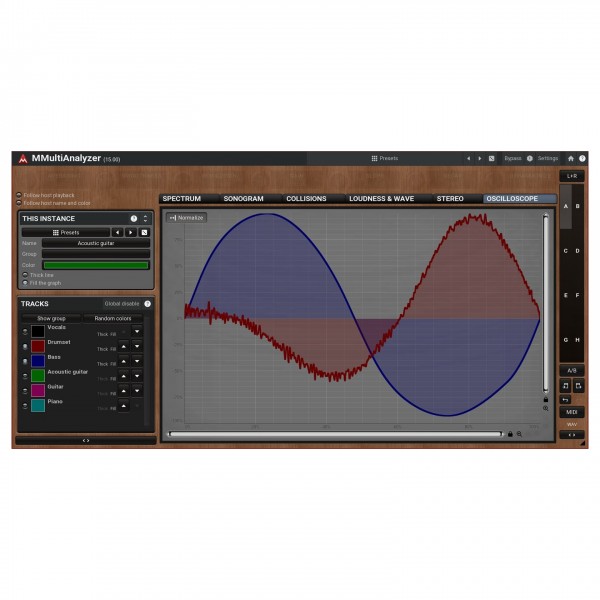The image size is (600, 600).
Task: Load previous preset in THIS INSTANCE
Action: [x=117, y=233]
